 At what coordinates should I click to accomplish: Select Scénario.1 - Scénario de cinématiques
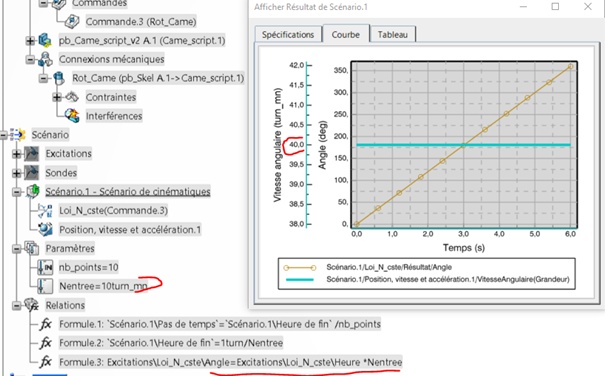[x=128, y=191]
